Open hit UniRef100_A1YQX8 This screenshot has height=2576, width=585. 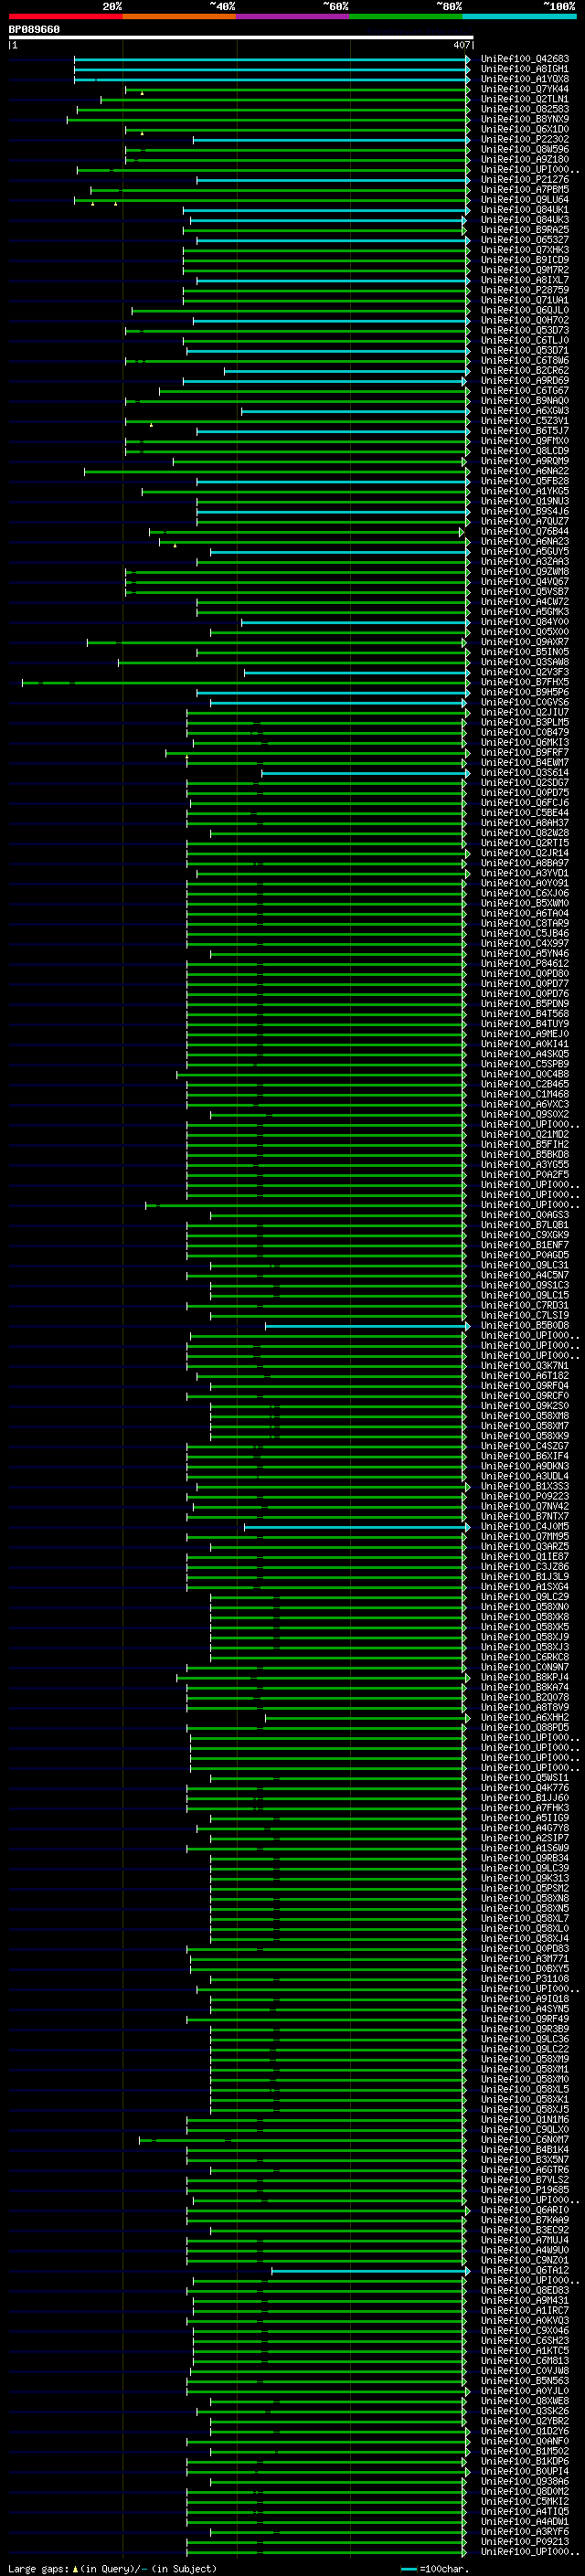pos(525,79)
